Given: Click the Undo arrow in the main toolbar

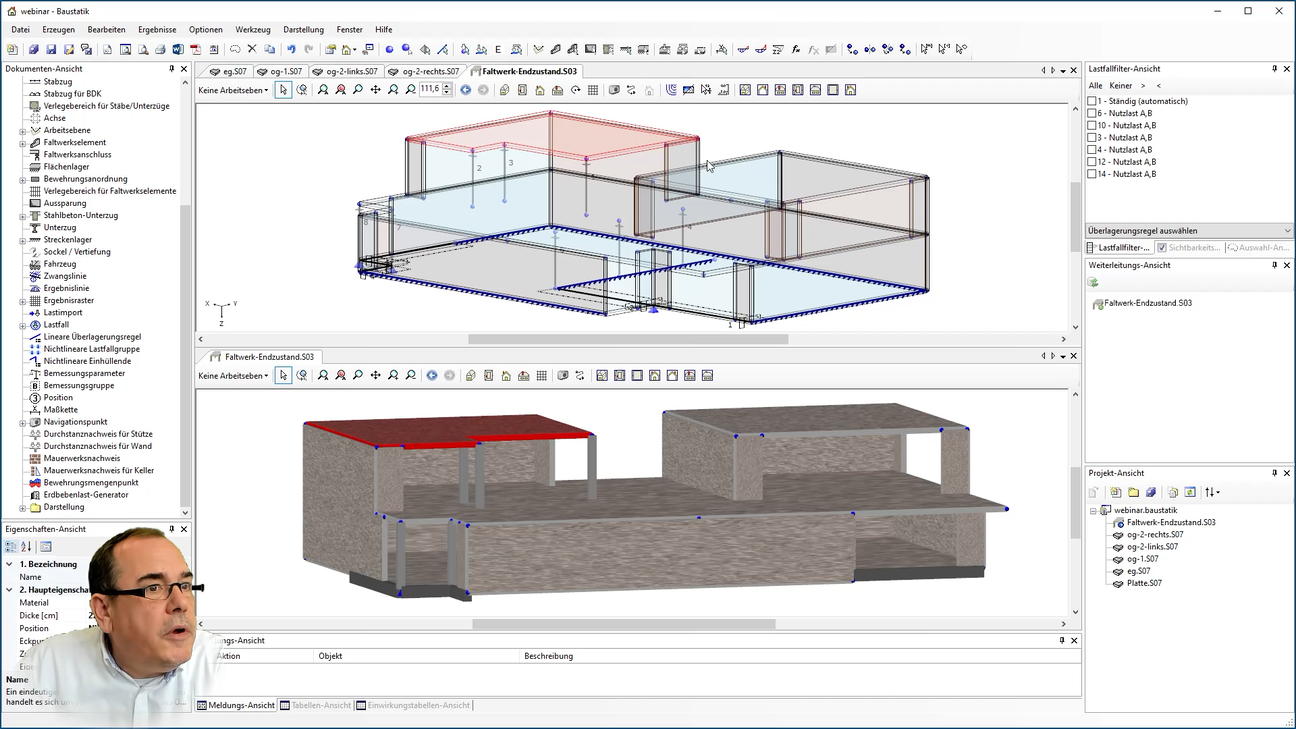Looking at the screenshot, I should pyautogui.click(x=291, y=49).
